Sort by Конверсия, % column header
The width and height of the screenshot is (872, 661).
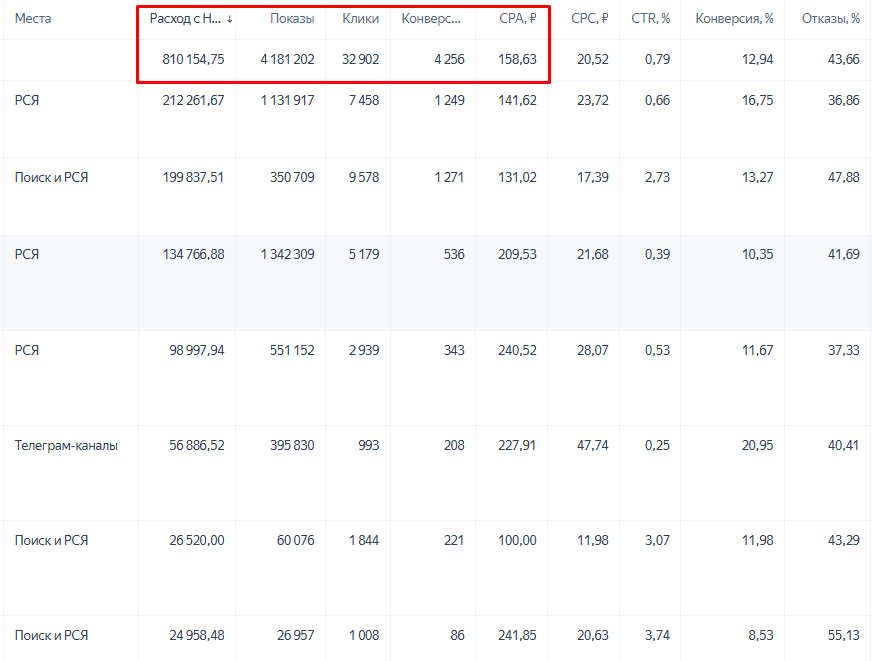coord(734,18)
